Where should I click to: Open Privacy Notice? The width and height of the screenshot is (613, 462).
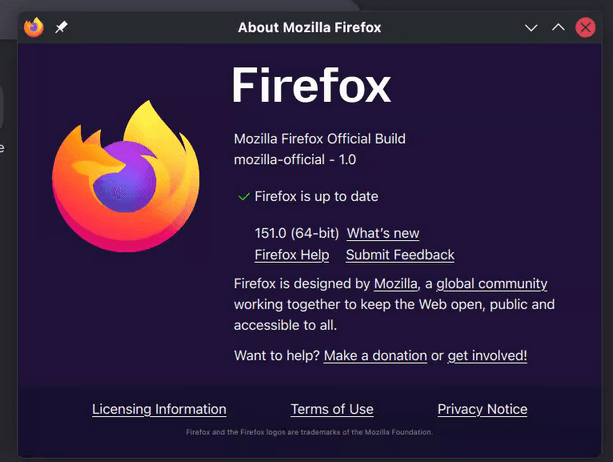(482, 409)
